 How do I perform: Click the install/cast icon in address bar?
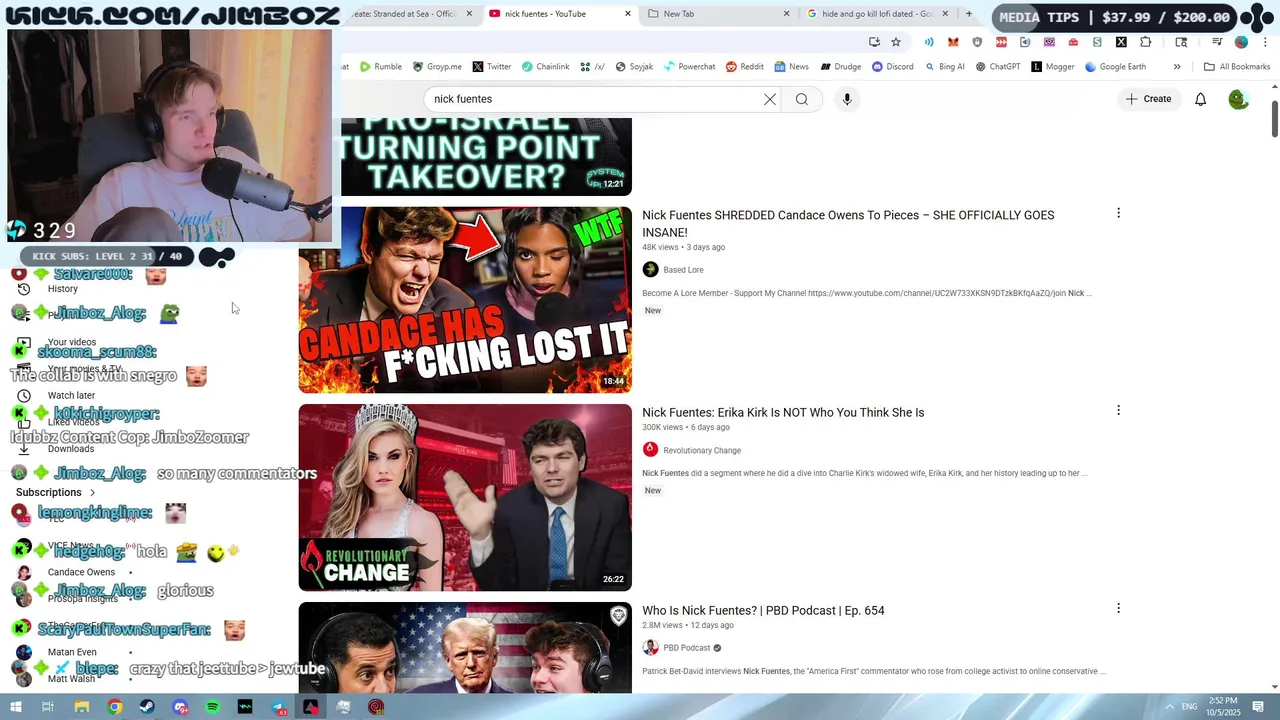pos(874,42)
